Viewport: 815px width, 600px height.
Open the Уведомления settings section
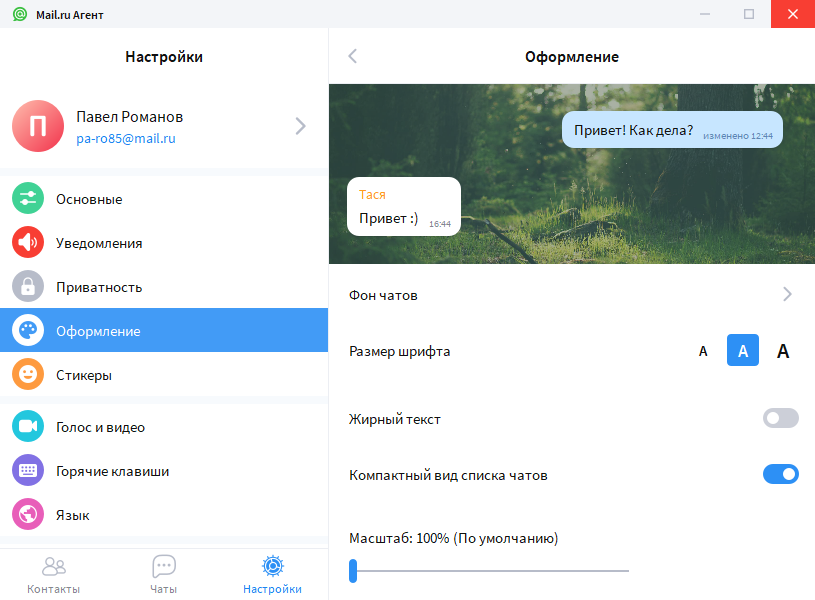(x=164, y=242)
